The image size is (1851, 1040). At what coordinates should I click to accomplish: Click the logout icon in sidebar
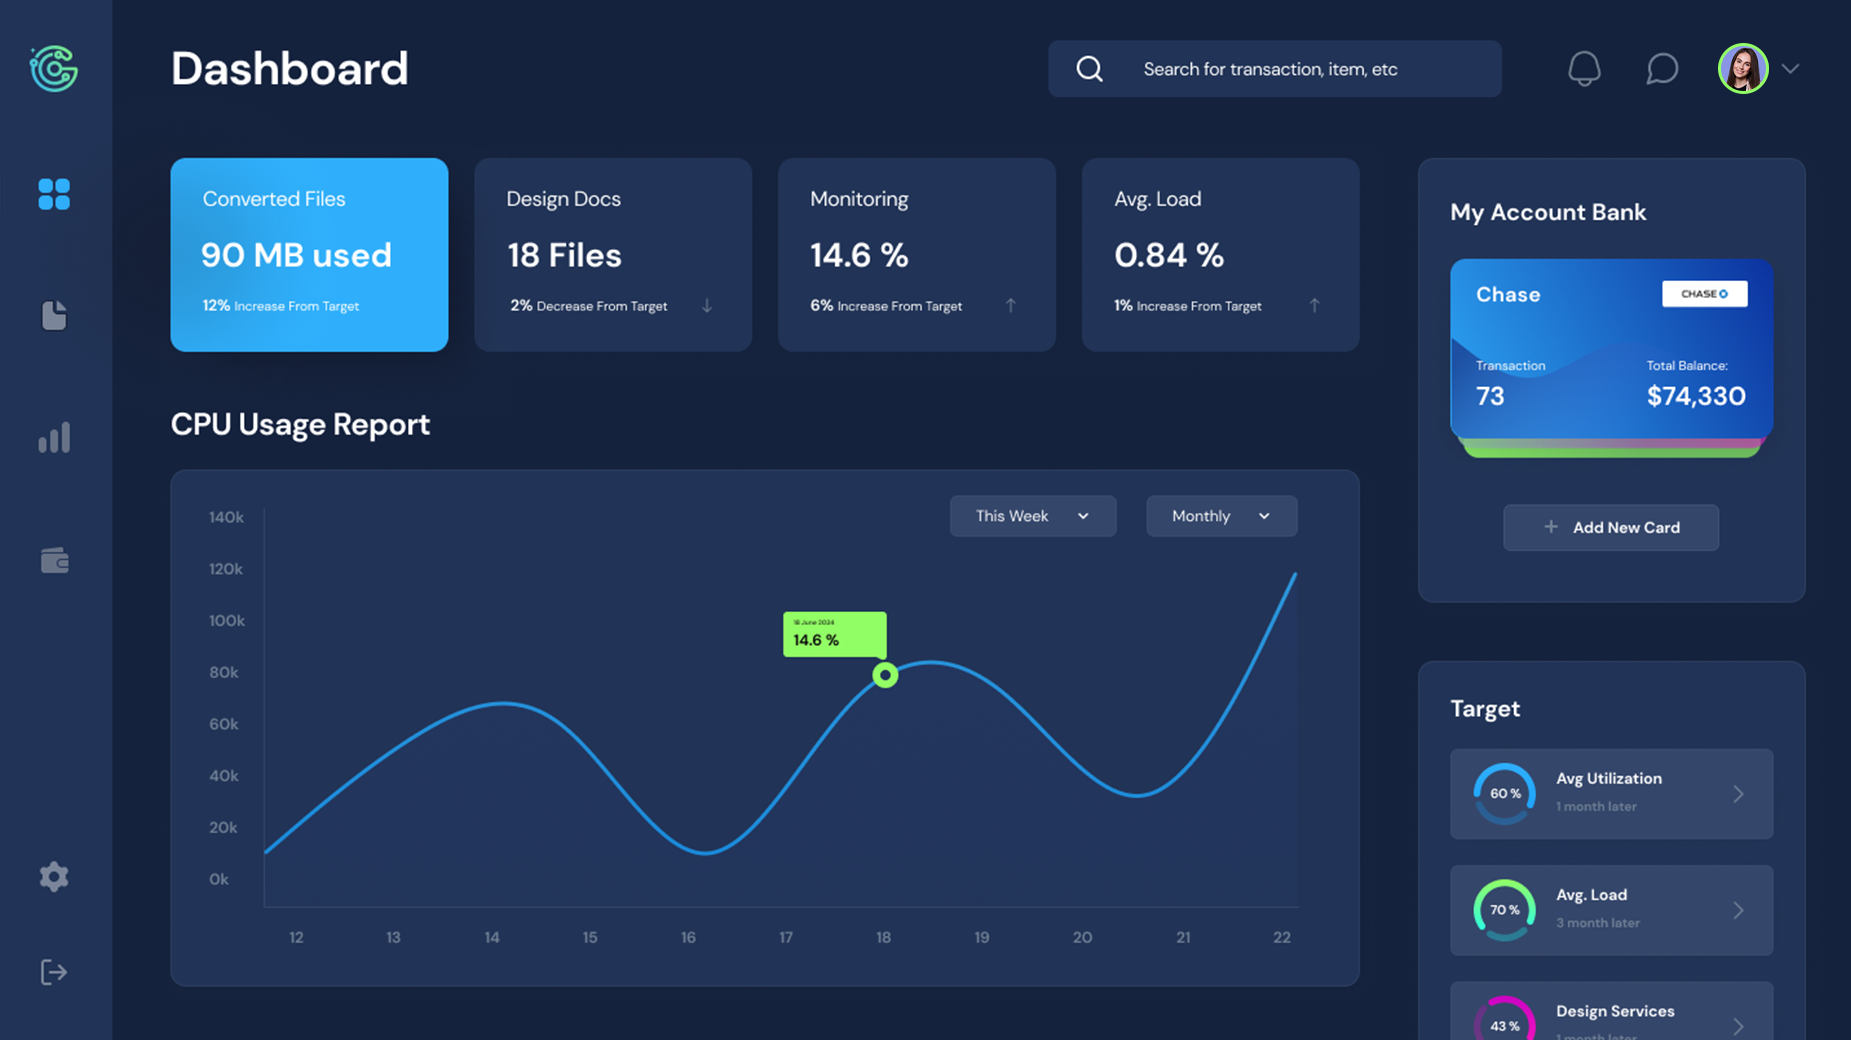click(54, 972)
